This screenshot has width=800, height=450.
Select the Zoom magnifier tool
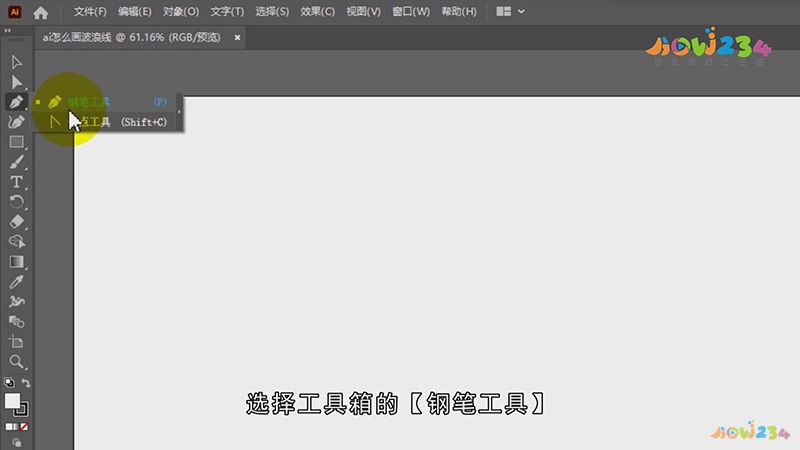(x=16, y=362)
